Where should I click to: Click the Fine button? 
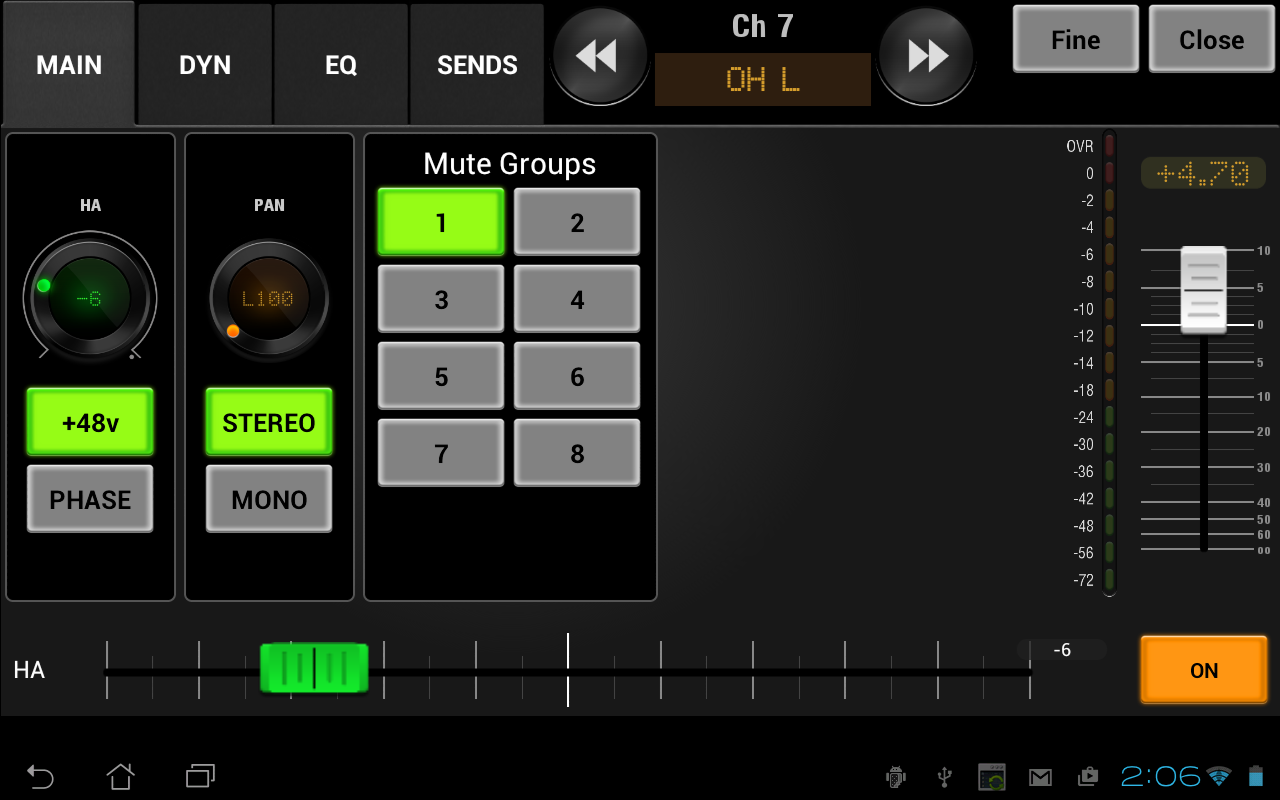point(1076,39)
